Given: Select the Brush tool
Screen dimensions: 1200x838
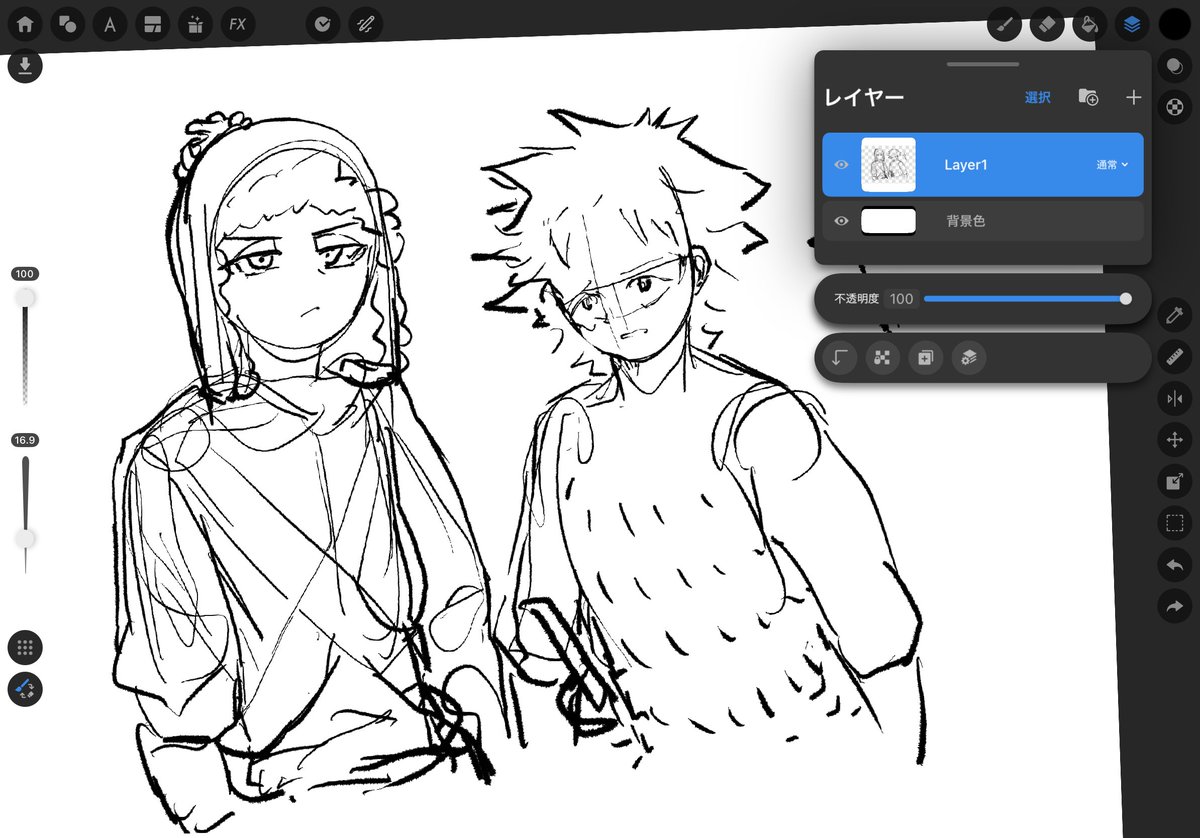Looking at the screenshot, I should tap(1004, 23).
